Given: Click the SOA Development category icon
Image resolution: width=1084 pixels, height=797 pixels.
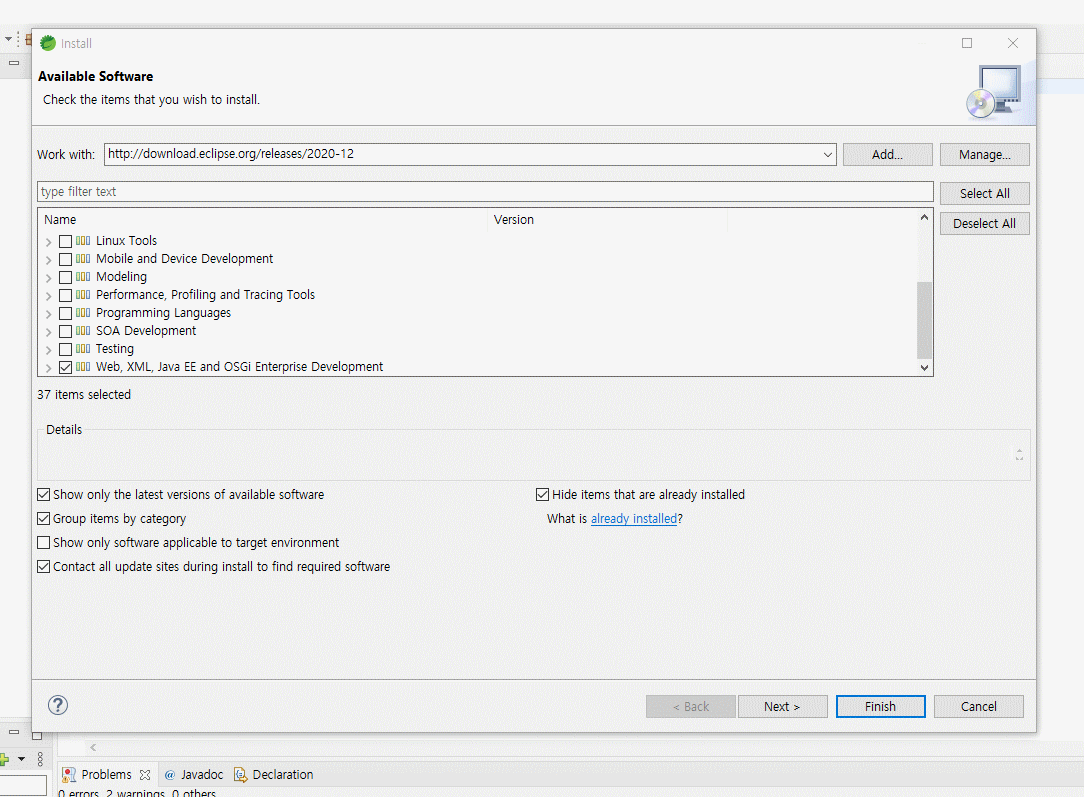Looking at the screenshot, I should coord(83,330).
